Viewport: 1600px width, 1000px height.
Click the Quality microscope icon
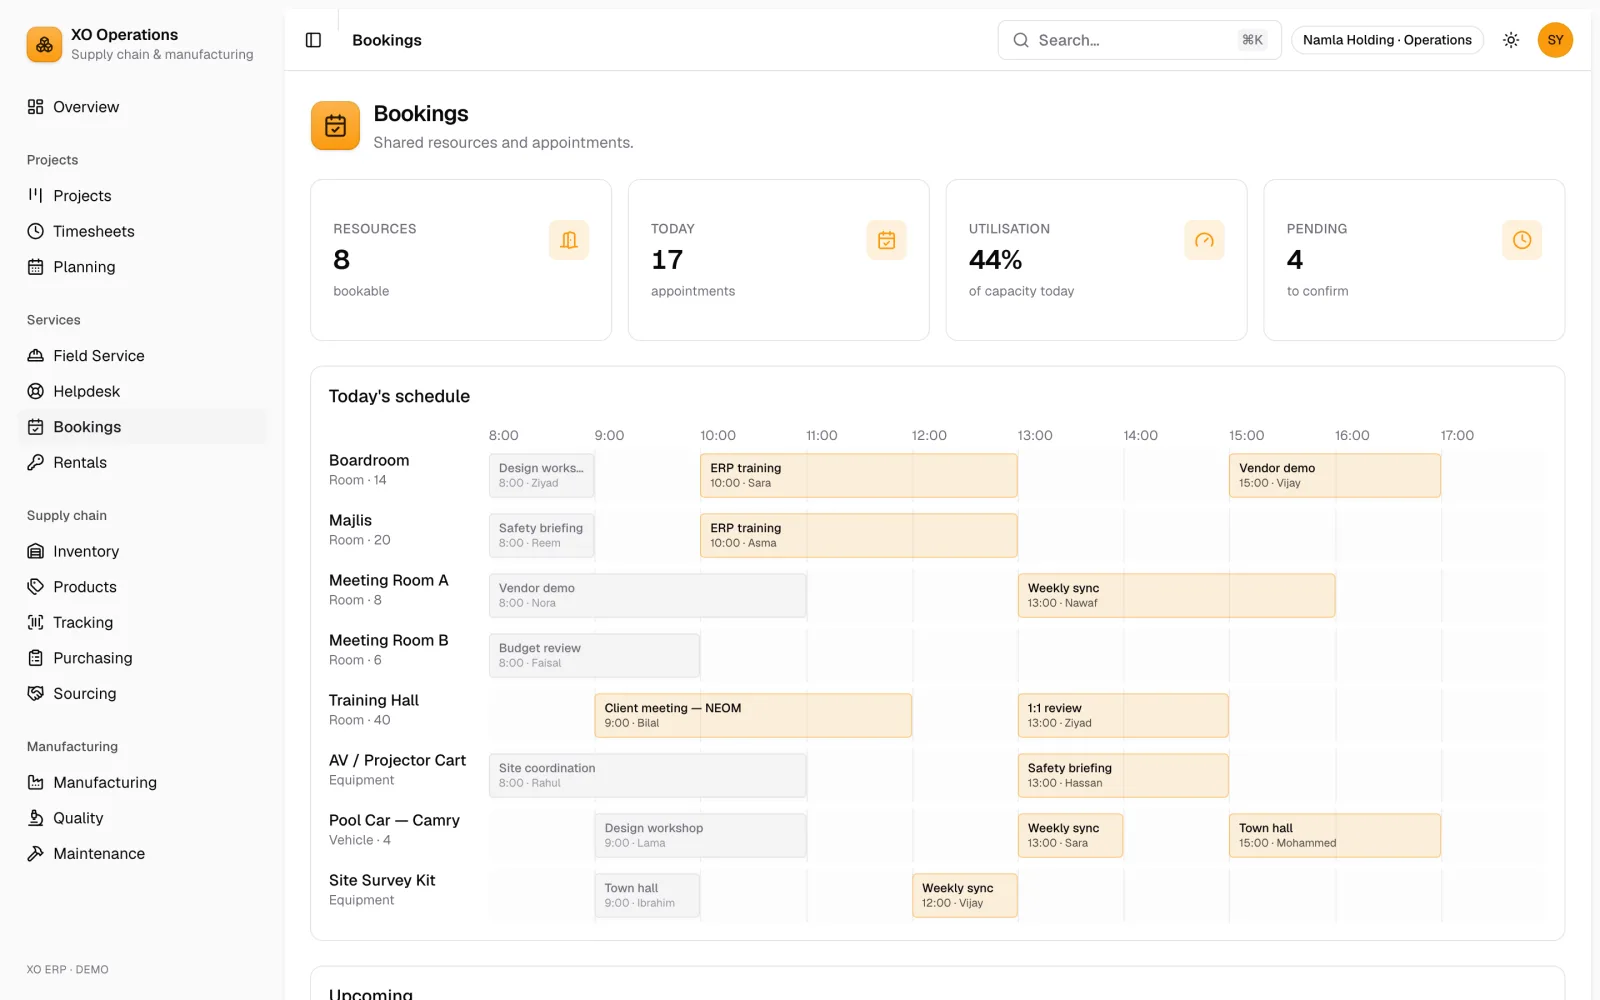pos(36,818)
